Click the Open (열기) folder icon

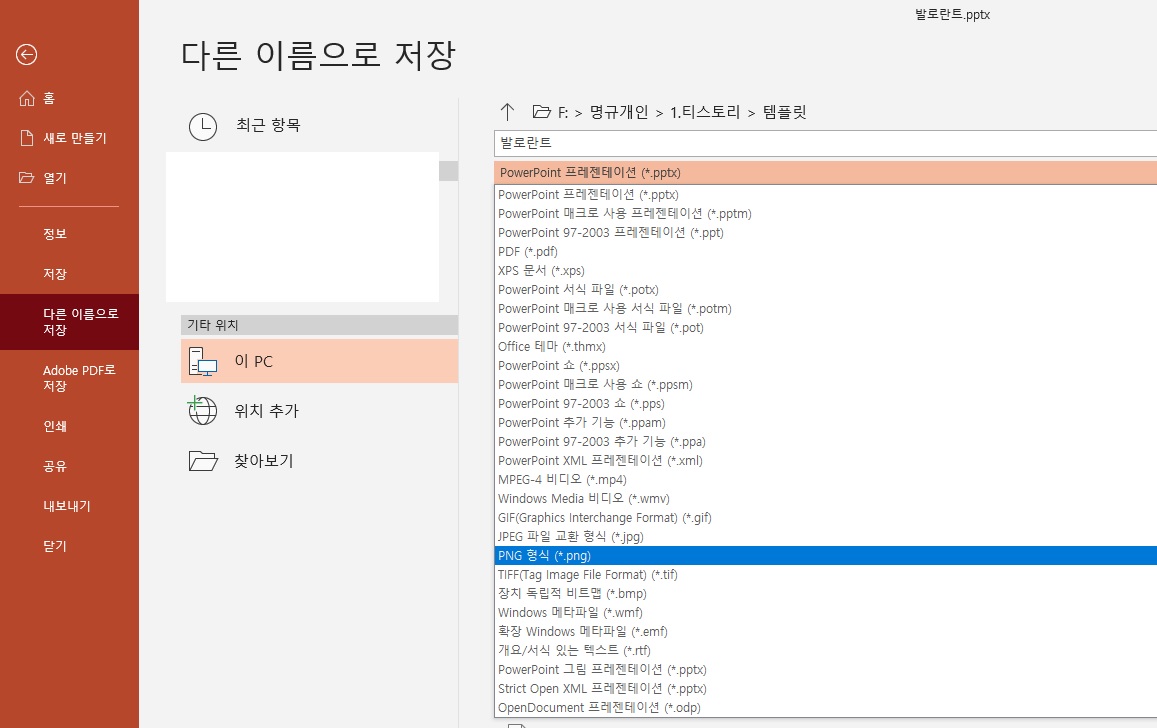point(27,178)
